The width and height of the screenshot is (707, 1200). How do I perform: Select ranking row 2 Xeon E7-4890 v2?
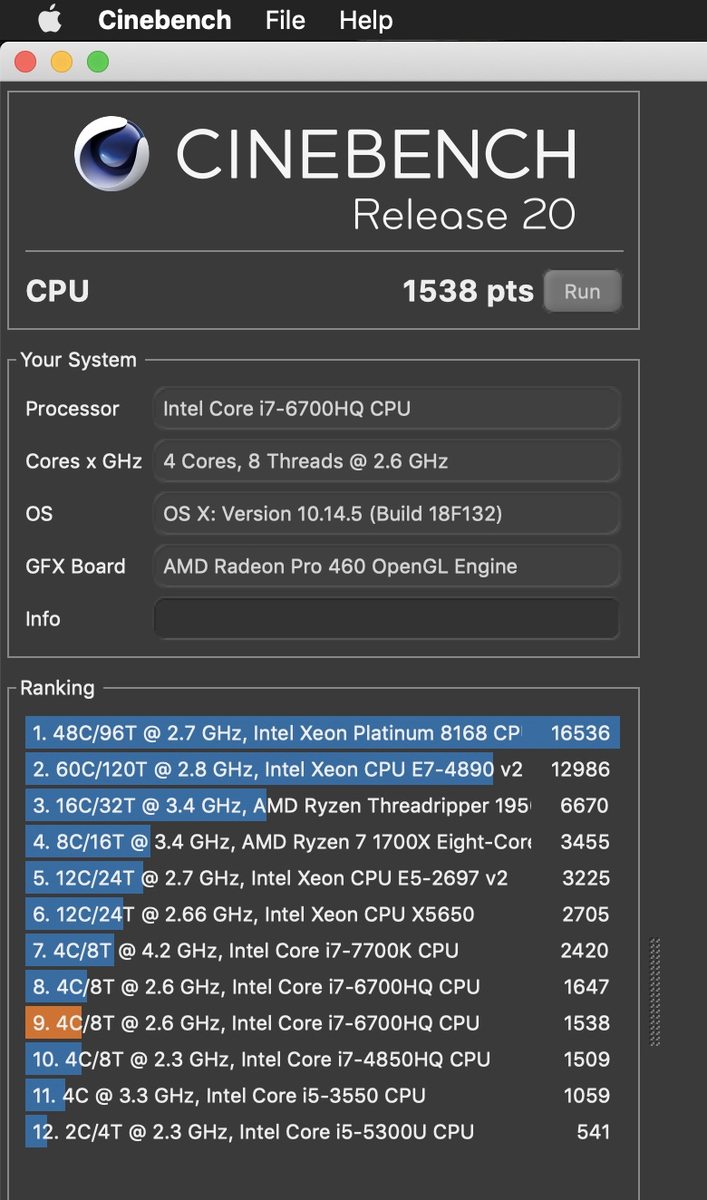322,769
